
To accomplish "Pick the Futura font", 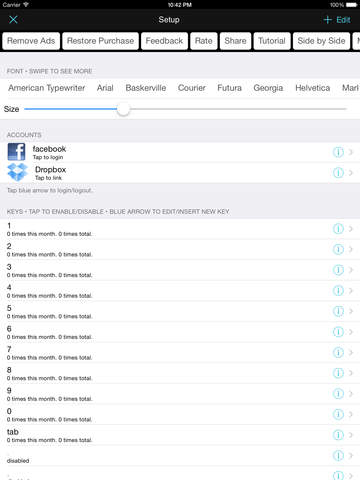I will [x=229, y=88].
